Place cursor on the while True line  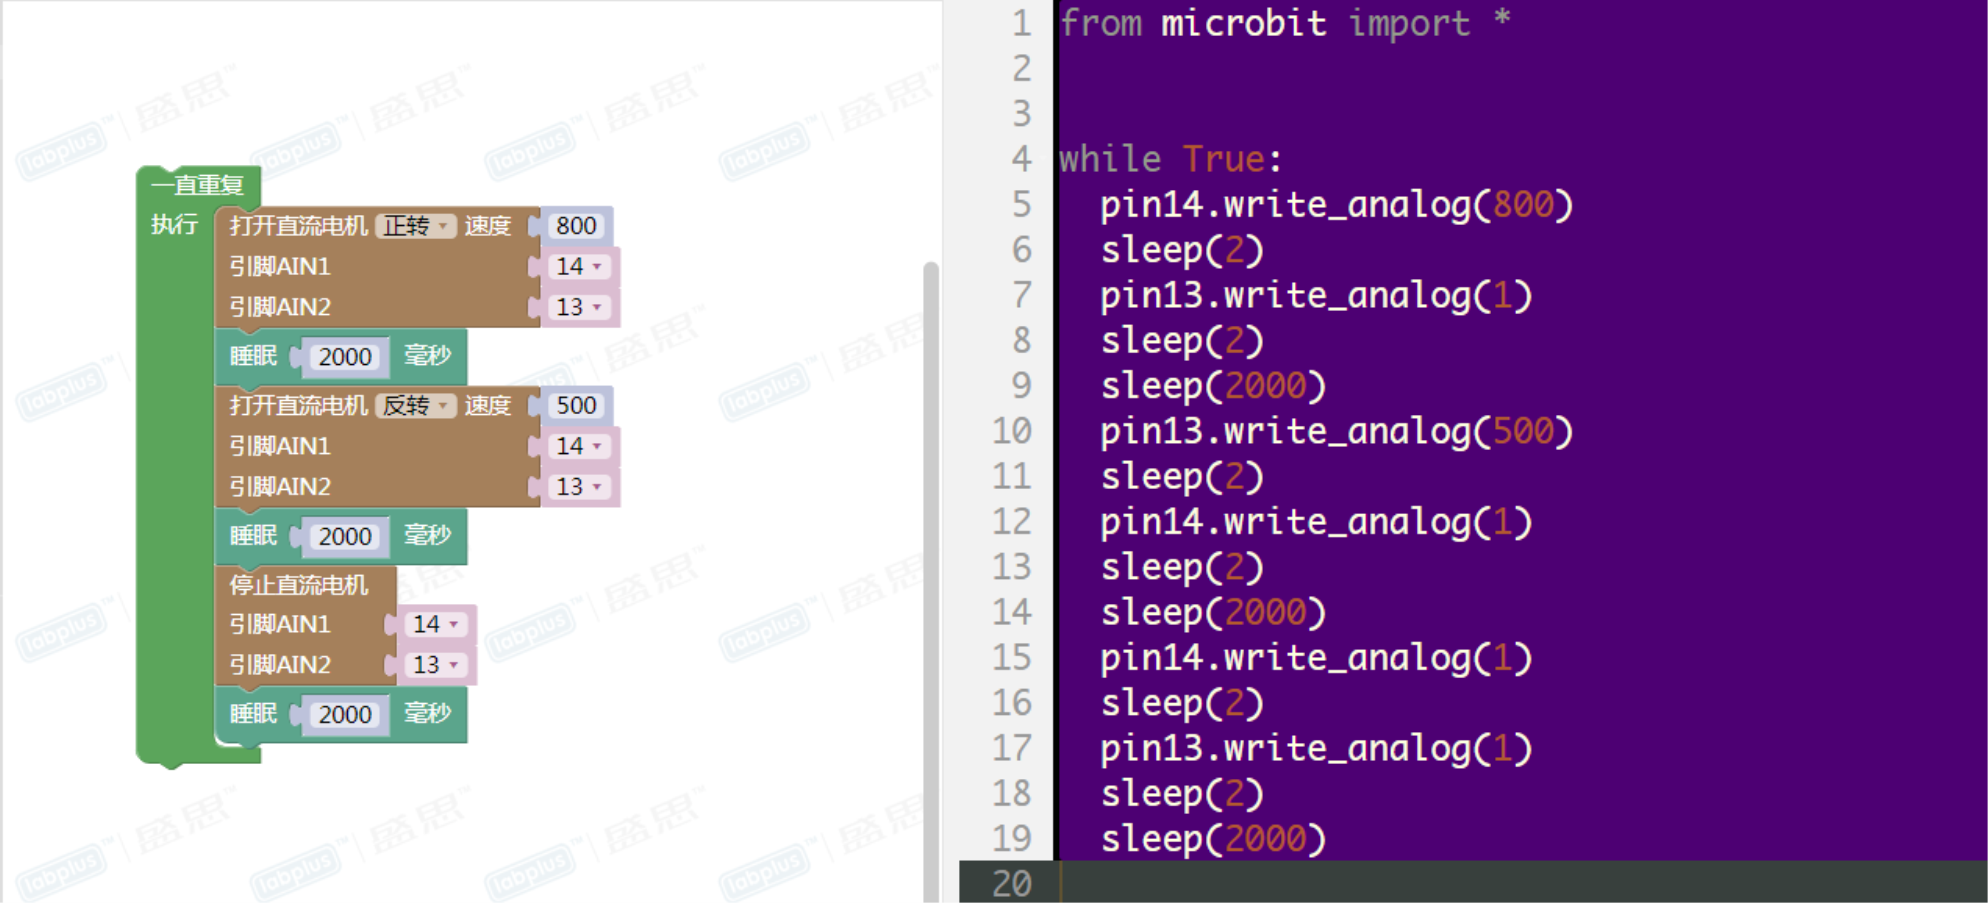(1168, 159)
